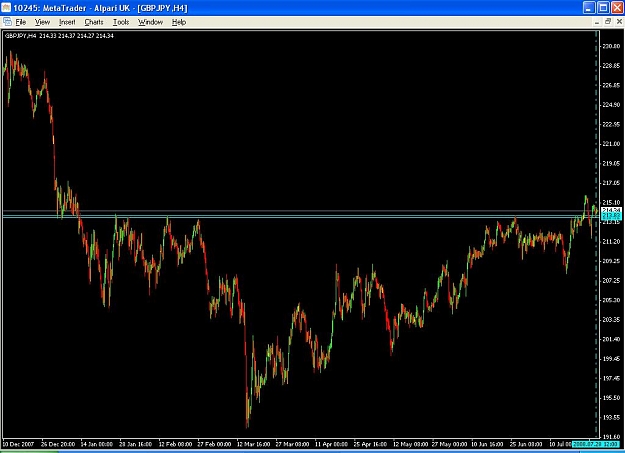Click the 27 Mar 08:00 time label
Screen dimensions: 625x453
[x=292, y=444]
